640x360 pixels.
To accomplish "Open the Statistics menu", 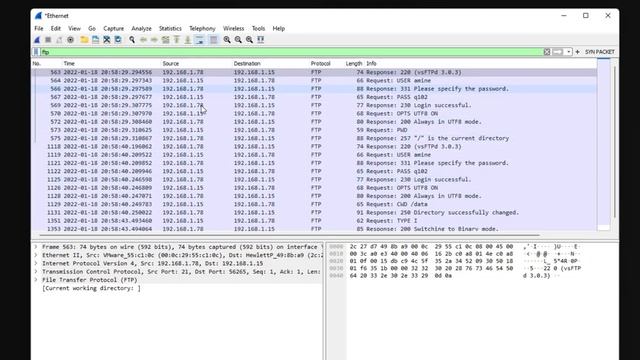I will tap(170, 29).
